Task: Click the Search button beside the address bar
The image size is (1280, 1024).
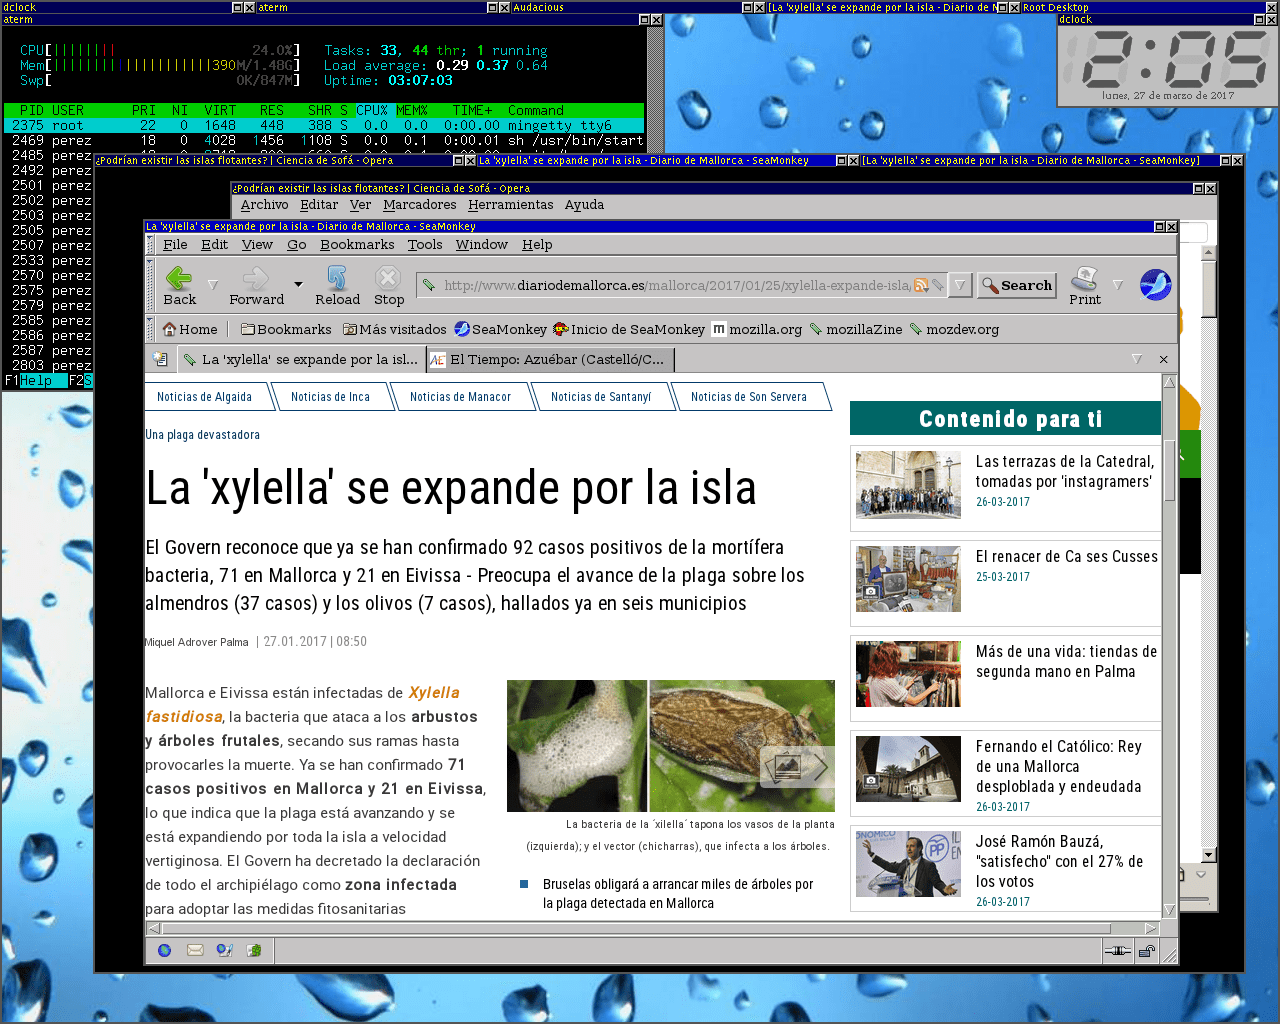Action: point(1017,285)
